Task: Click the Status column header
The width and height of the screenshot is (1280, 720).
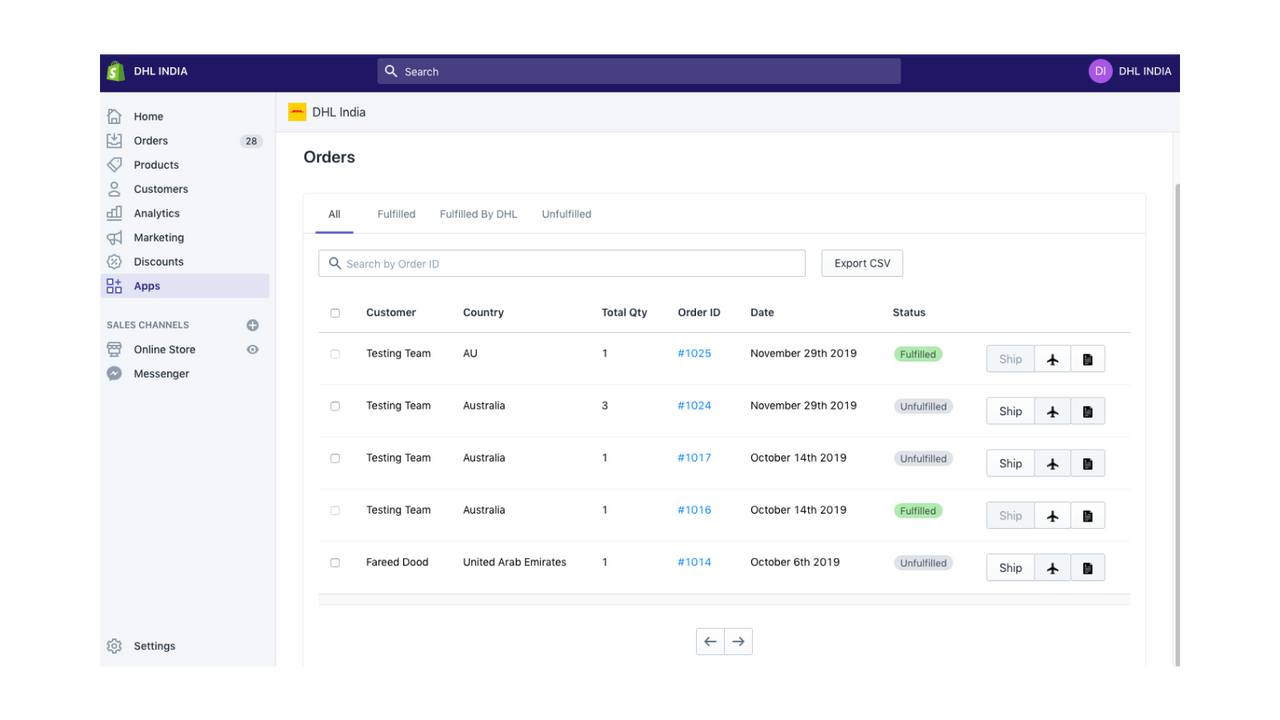Action: (909, 312)
